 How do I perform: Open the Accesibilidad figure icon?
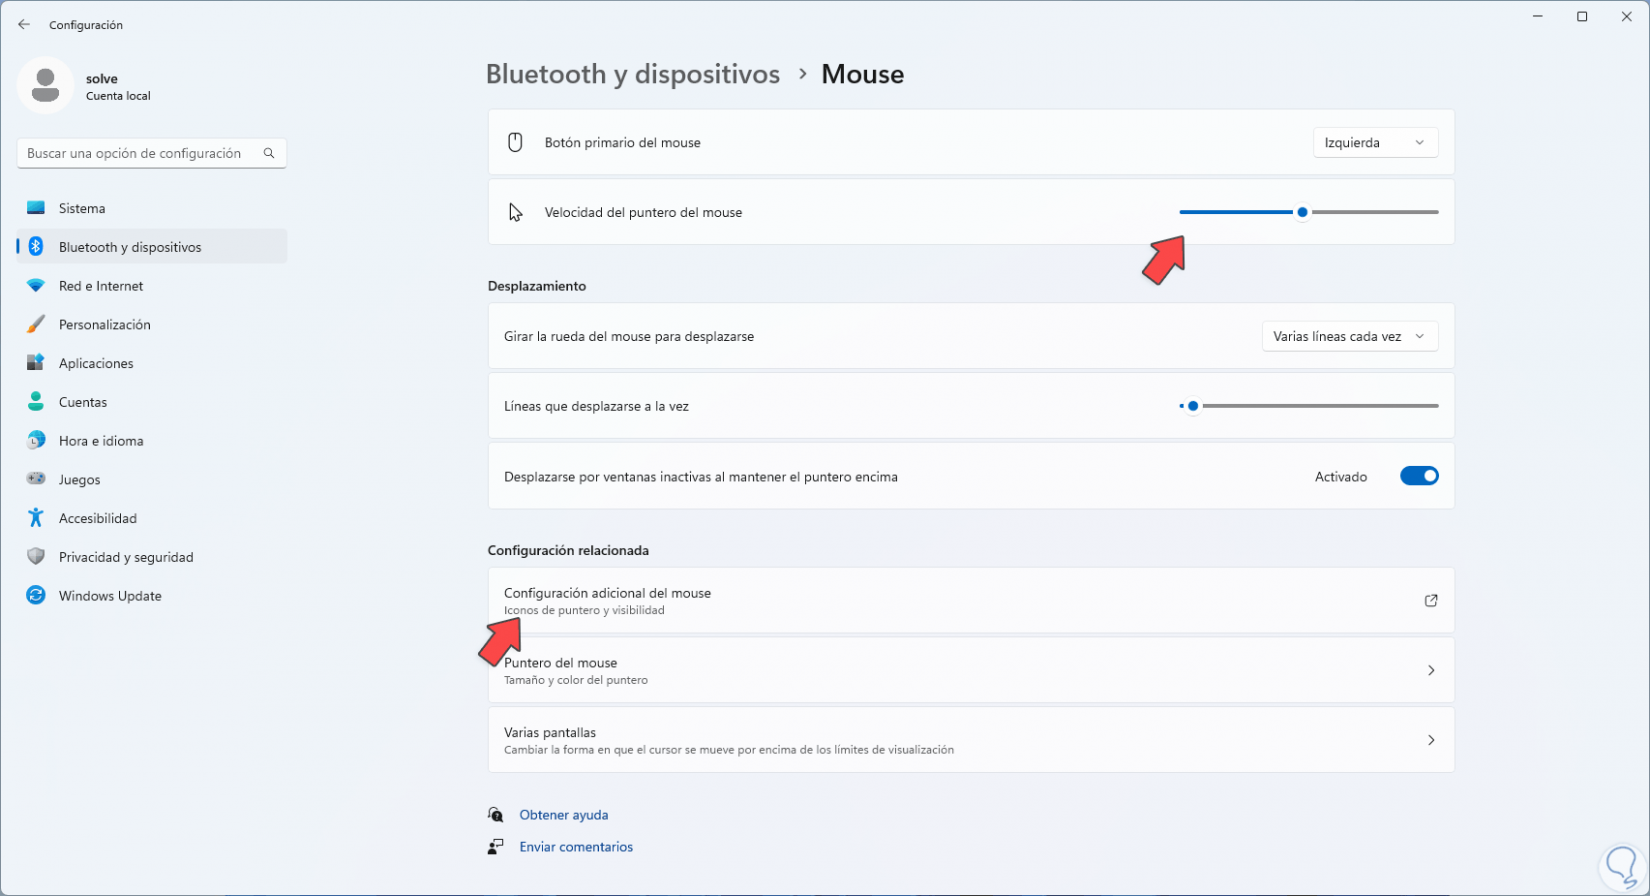36,518
